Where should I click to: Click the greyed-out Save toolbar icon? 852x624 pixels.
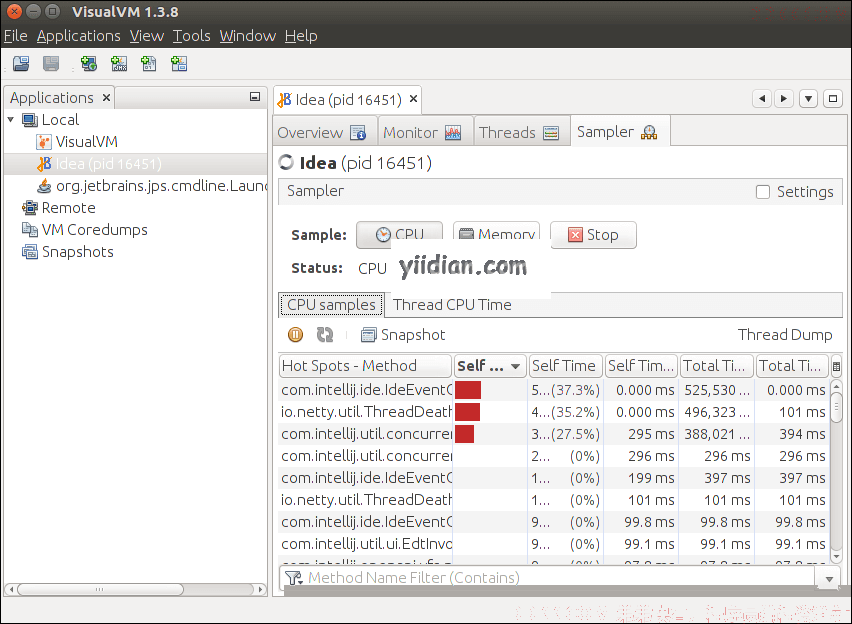tap(51, 64)
